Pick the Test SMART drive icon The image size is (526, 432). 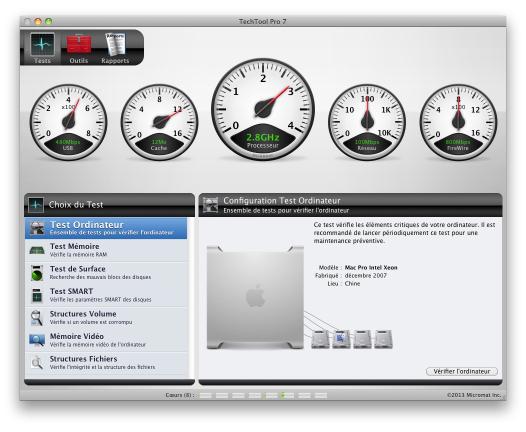click(x=37, y=295)
